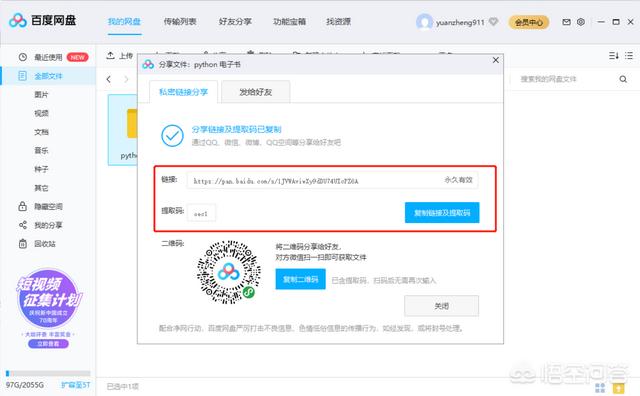Click the 已选中1项 status text
This screenshot has width=640, height=396.
122,386
